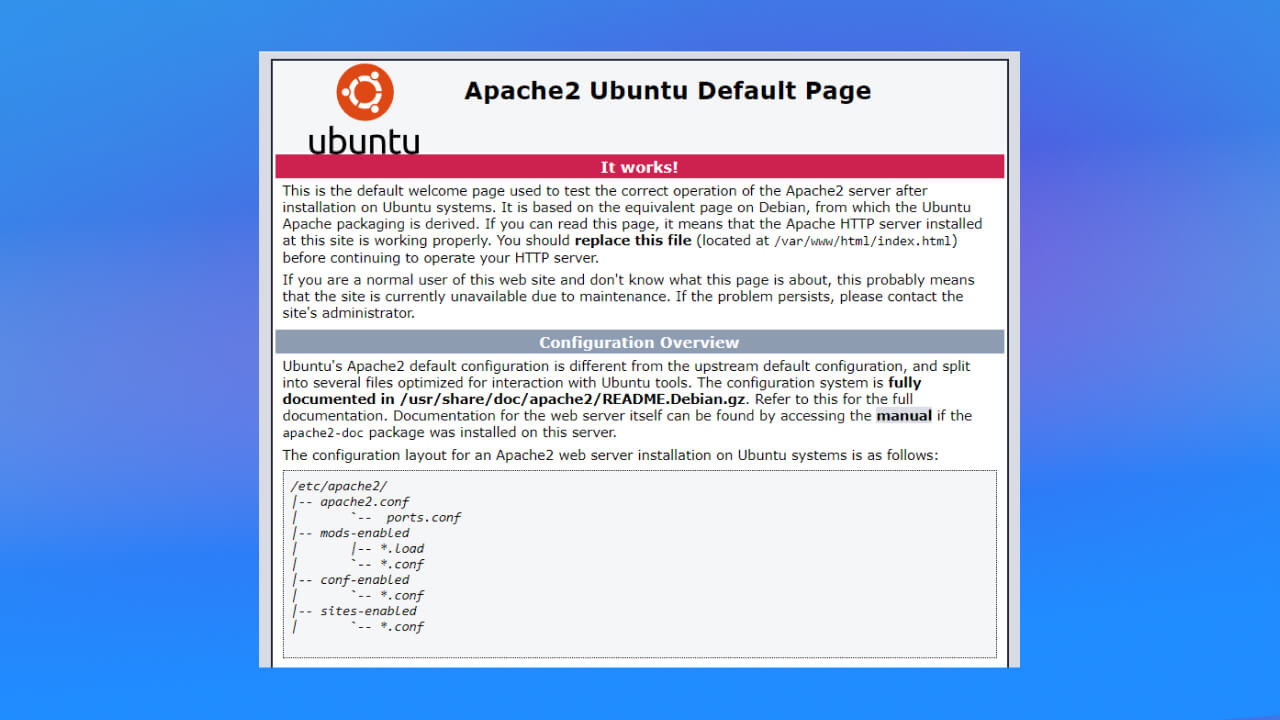Viewport: 1280px width, 720px height.
Task: Click the ports.conf tree entry
Action: [423, 518]
